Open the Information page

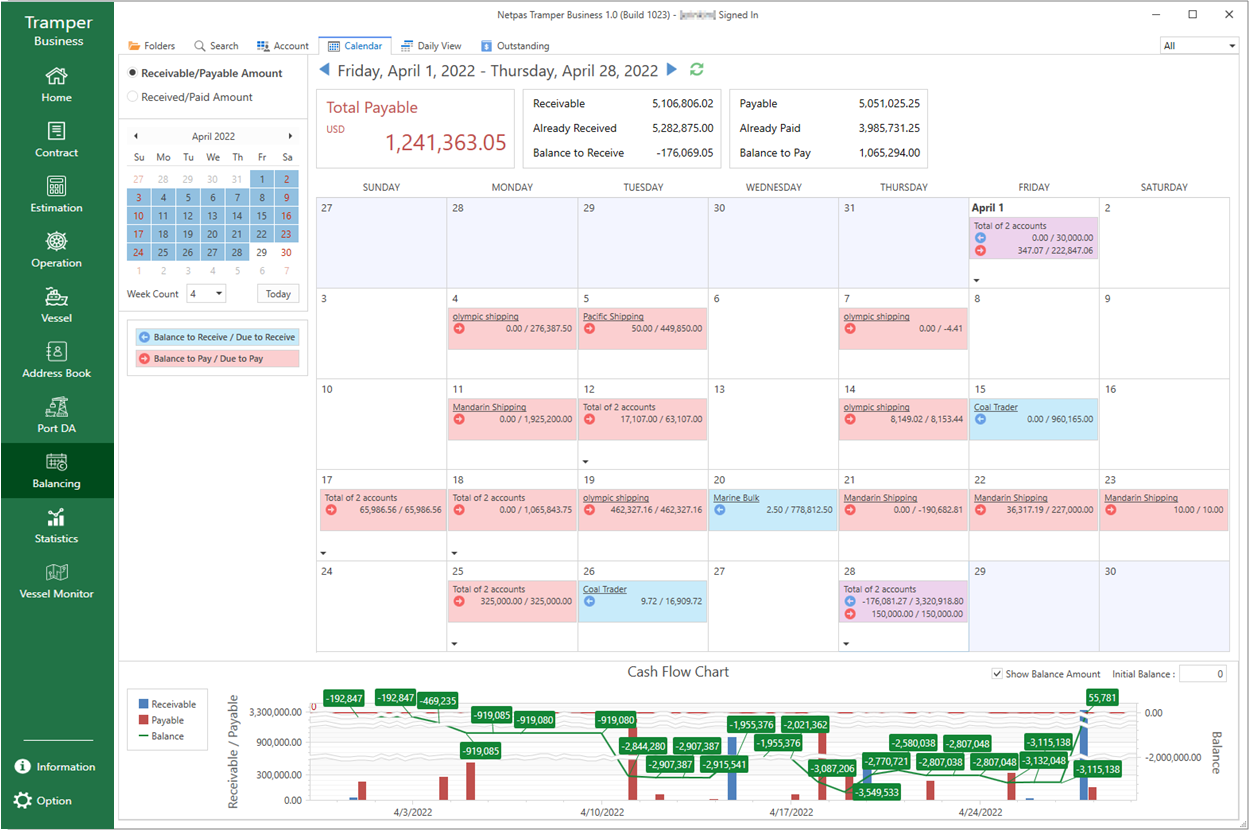pos(56,767)
